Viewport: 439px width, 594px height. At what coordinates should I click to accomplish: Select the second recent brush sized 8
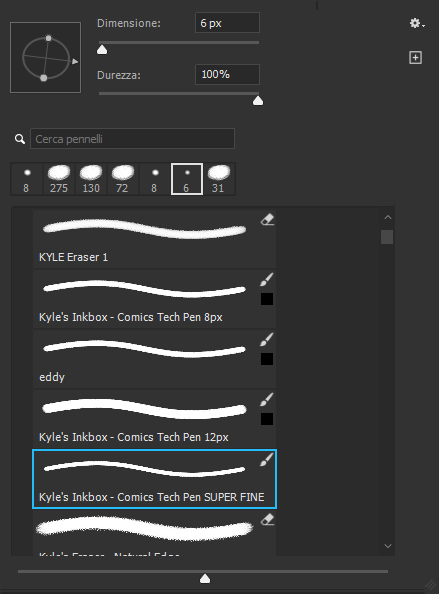point(155,179)
